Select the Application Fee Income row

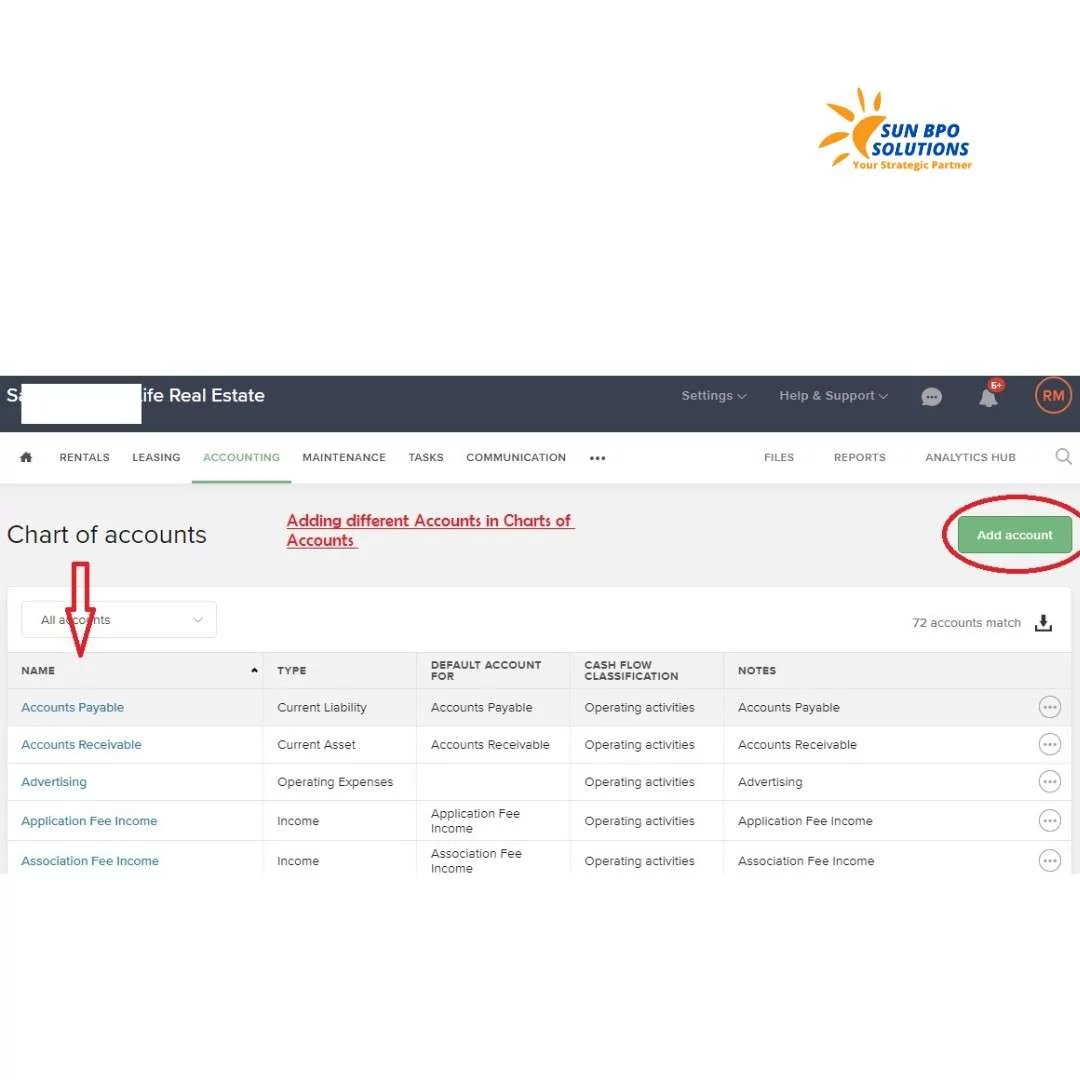[x=89, y=820]
